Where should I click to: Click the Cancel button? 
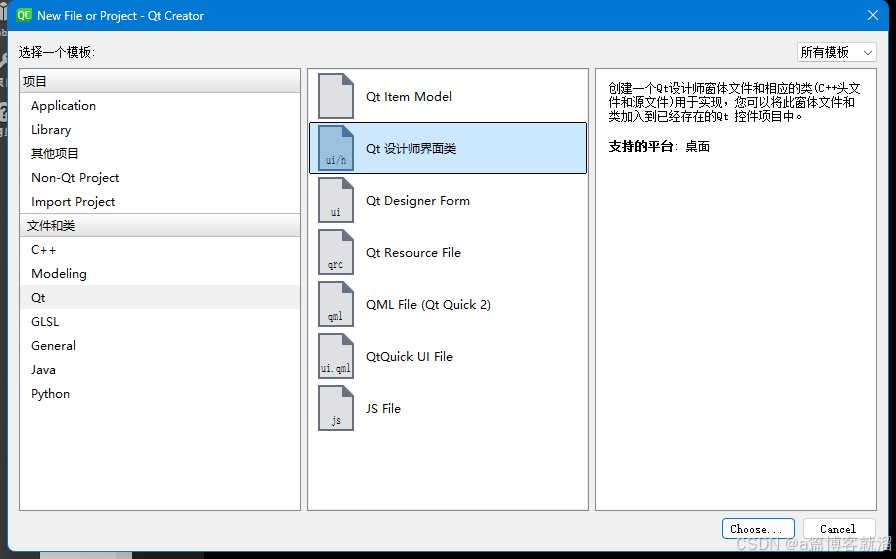pyautogui.click(x=839, y=529)
